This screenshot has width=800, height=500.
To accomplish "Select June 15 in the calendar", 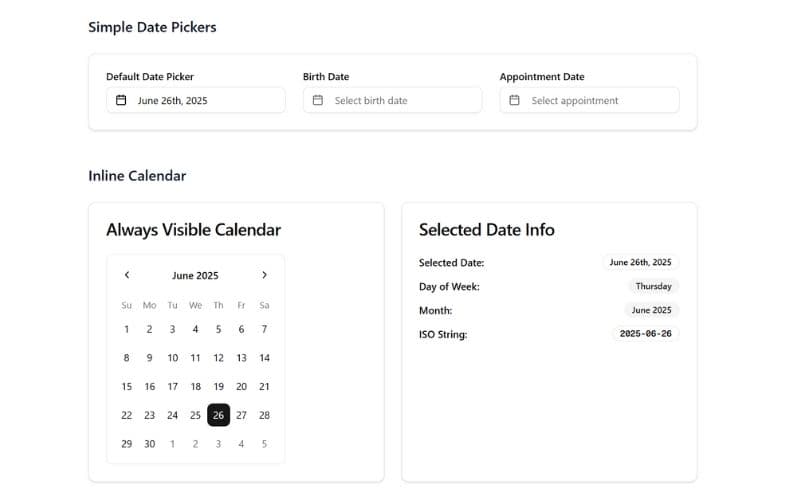I will point(127,386).
